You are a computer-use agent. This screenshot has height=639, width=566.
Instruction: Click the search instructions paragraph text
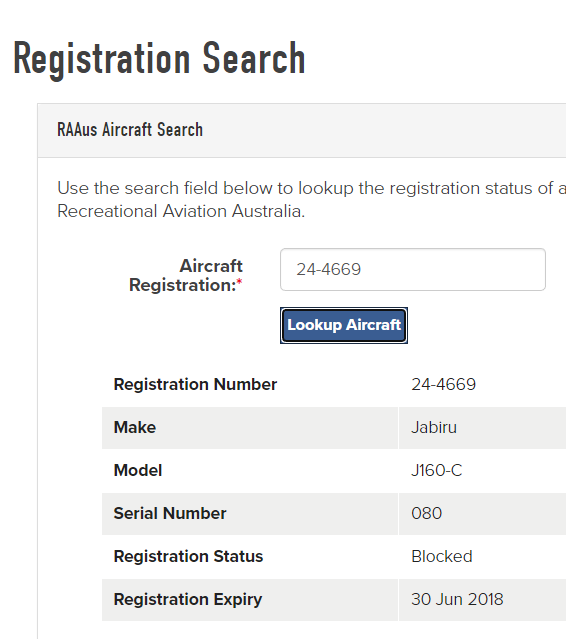(x=311, y=200)
